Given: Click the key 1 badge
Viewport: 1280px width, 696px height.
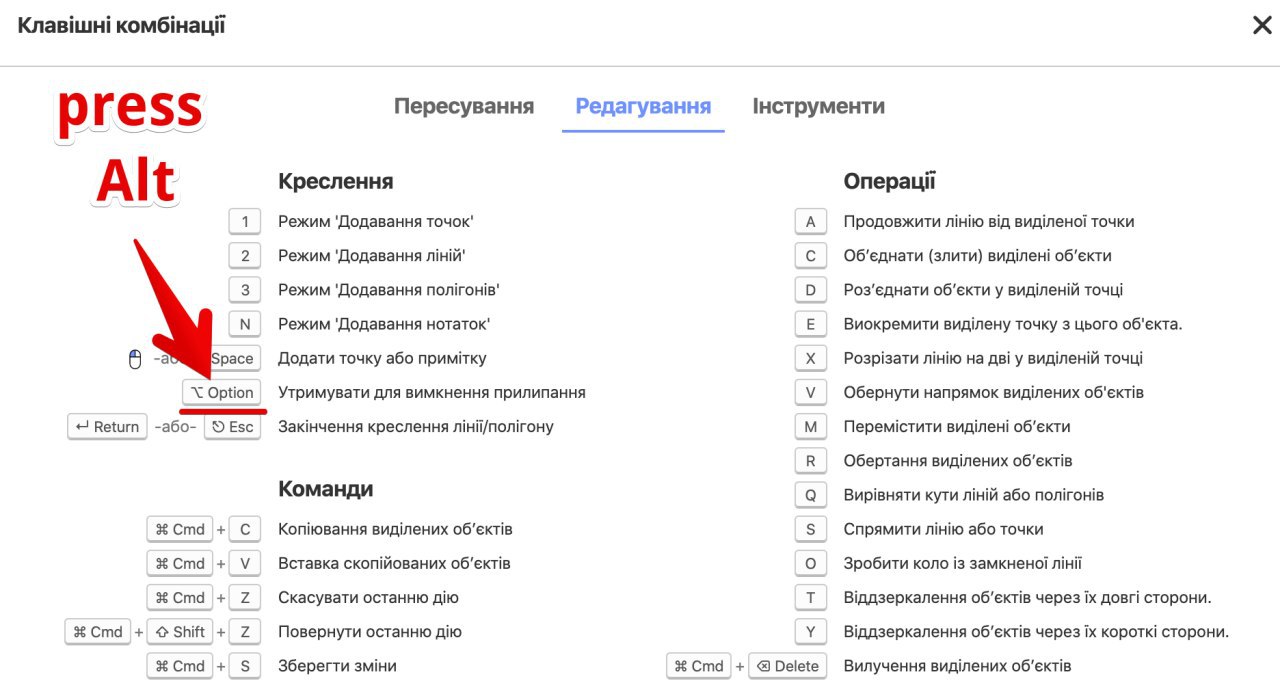Looking at the screenshot, I should (245, 222).
